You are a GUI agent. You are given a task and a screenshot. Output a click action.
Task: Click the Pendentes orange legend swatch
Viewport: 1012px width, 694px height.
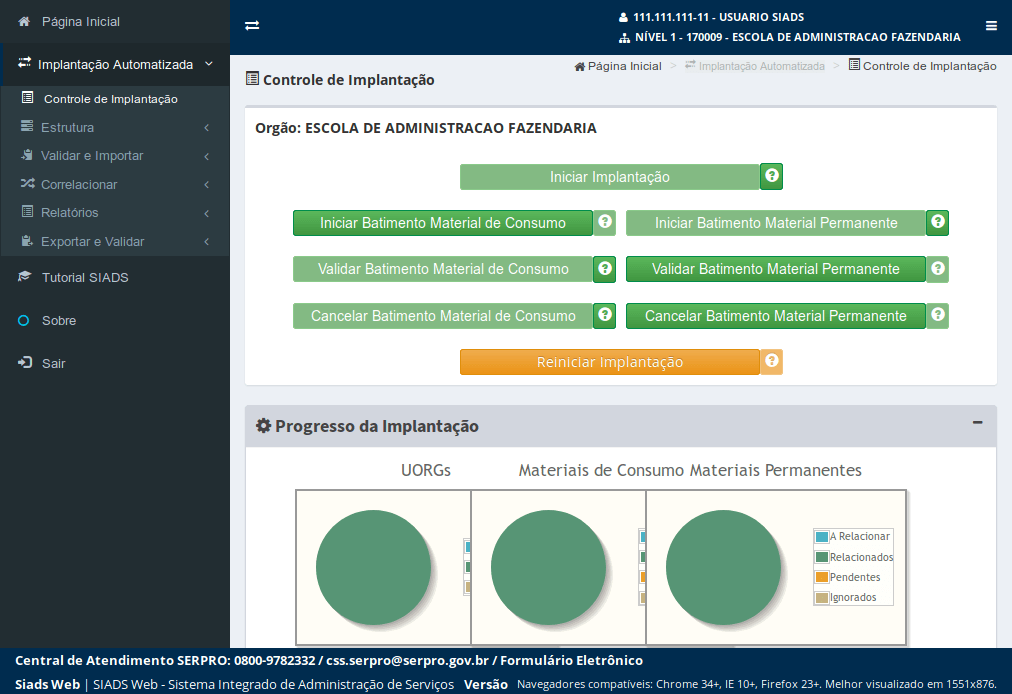822,577
